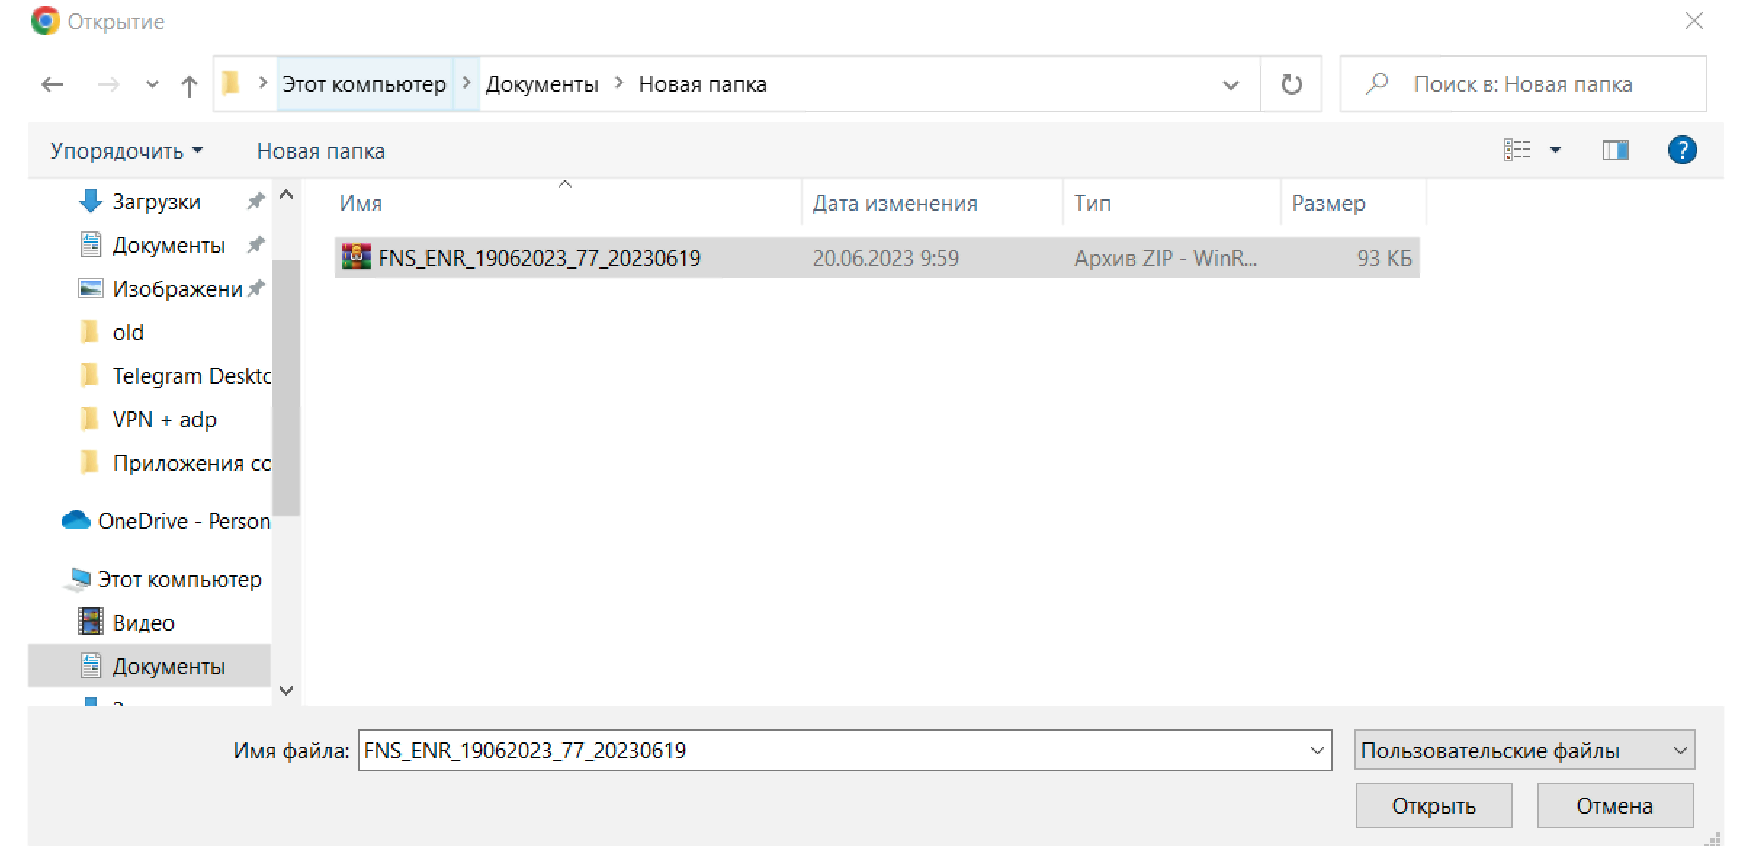Open the view options dropdown arrow

[x=1555, y=150]
